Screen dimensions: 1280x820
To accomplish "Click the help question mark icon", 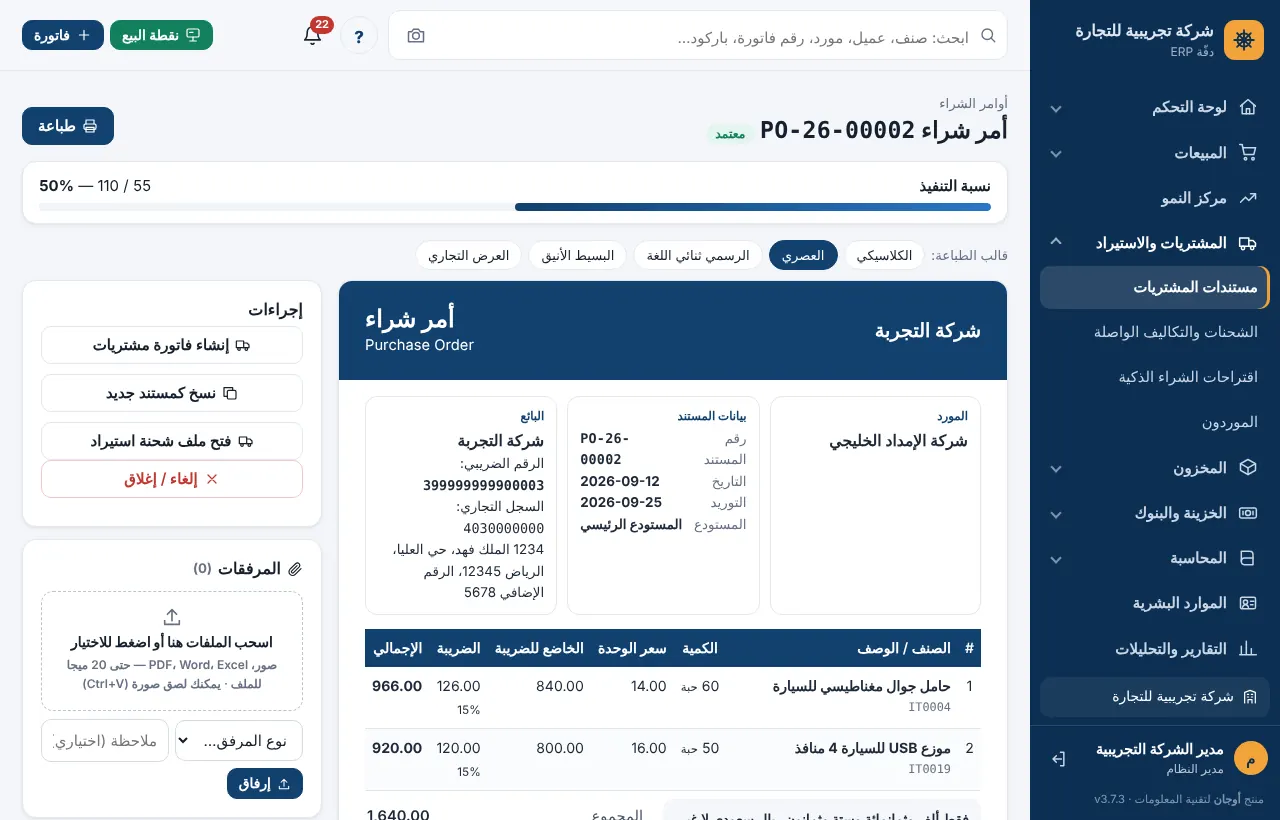I will coord(359,36).
